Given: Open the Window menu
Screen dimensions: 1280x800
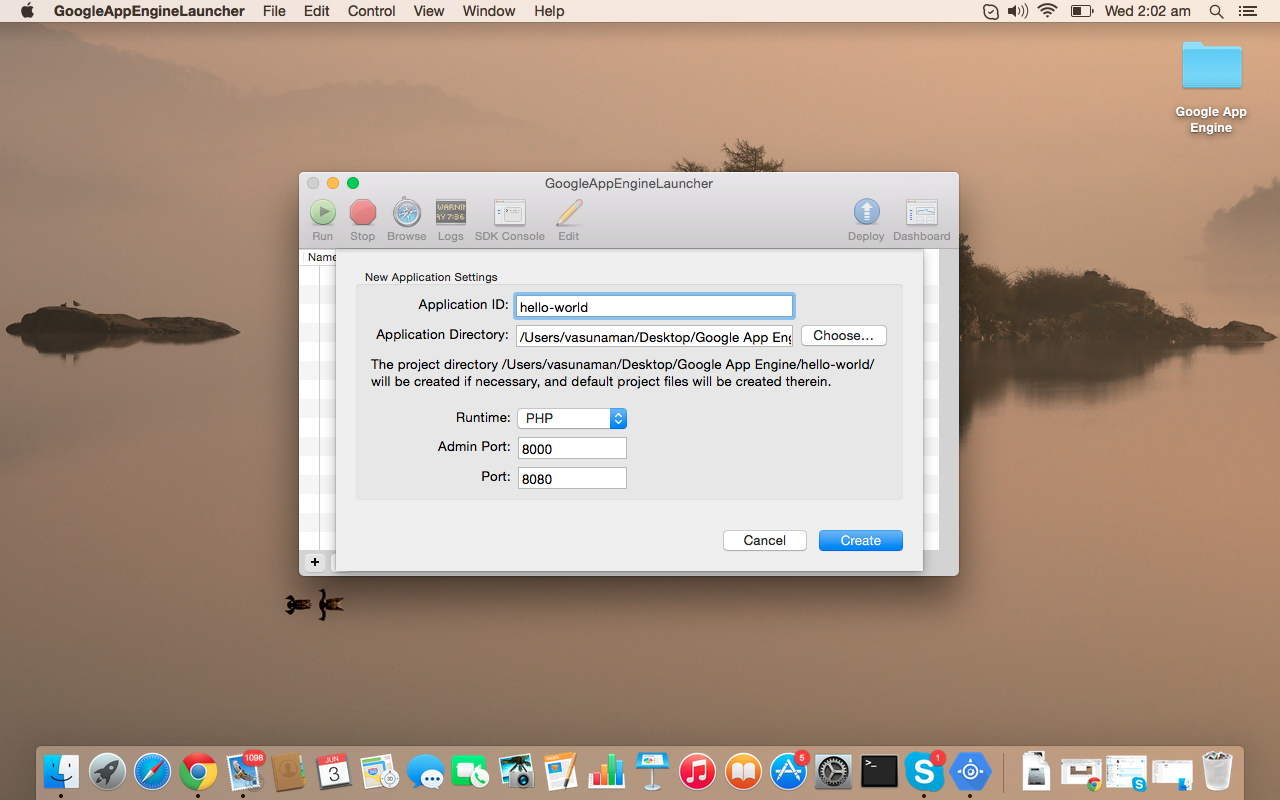Looking at the screenshot, I should point(489,11).
